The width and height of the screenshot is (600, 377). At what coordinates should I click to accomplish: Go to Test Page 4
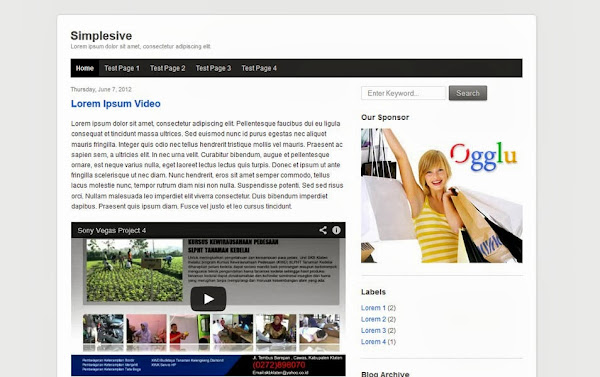point(259,68)
